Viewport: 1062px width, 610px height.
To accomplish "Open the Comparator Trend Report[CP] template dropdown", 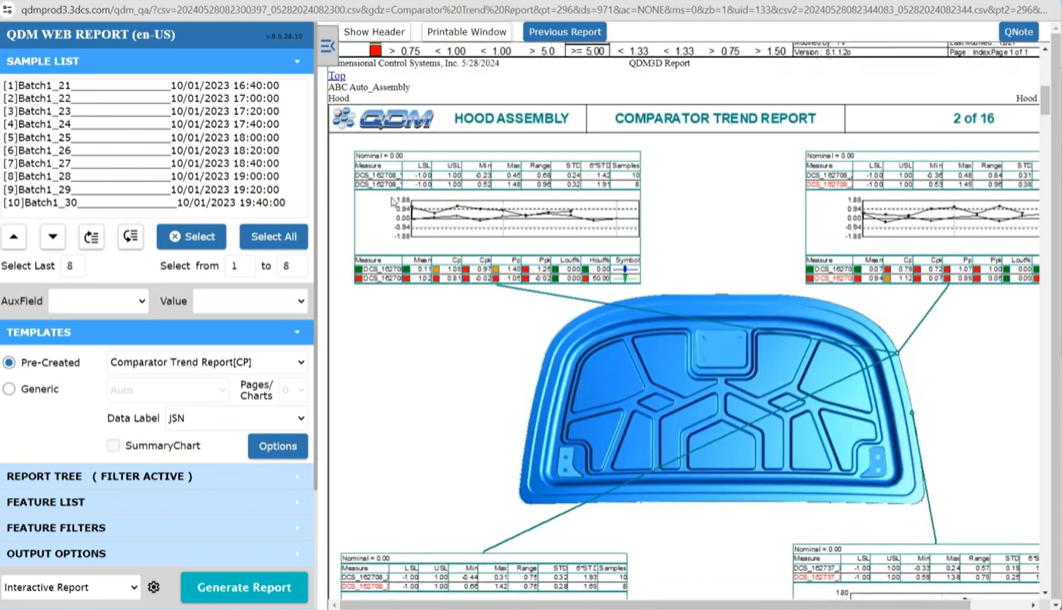I will [x=207, y=362].
